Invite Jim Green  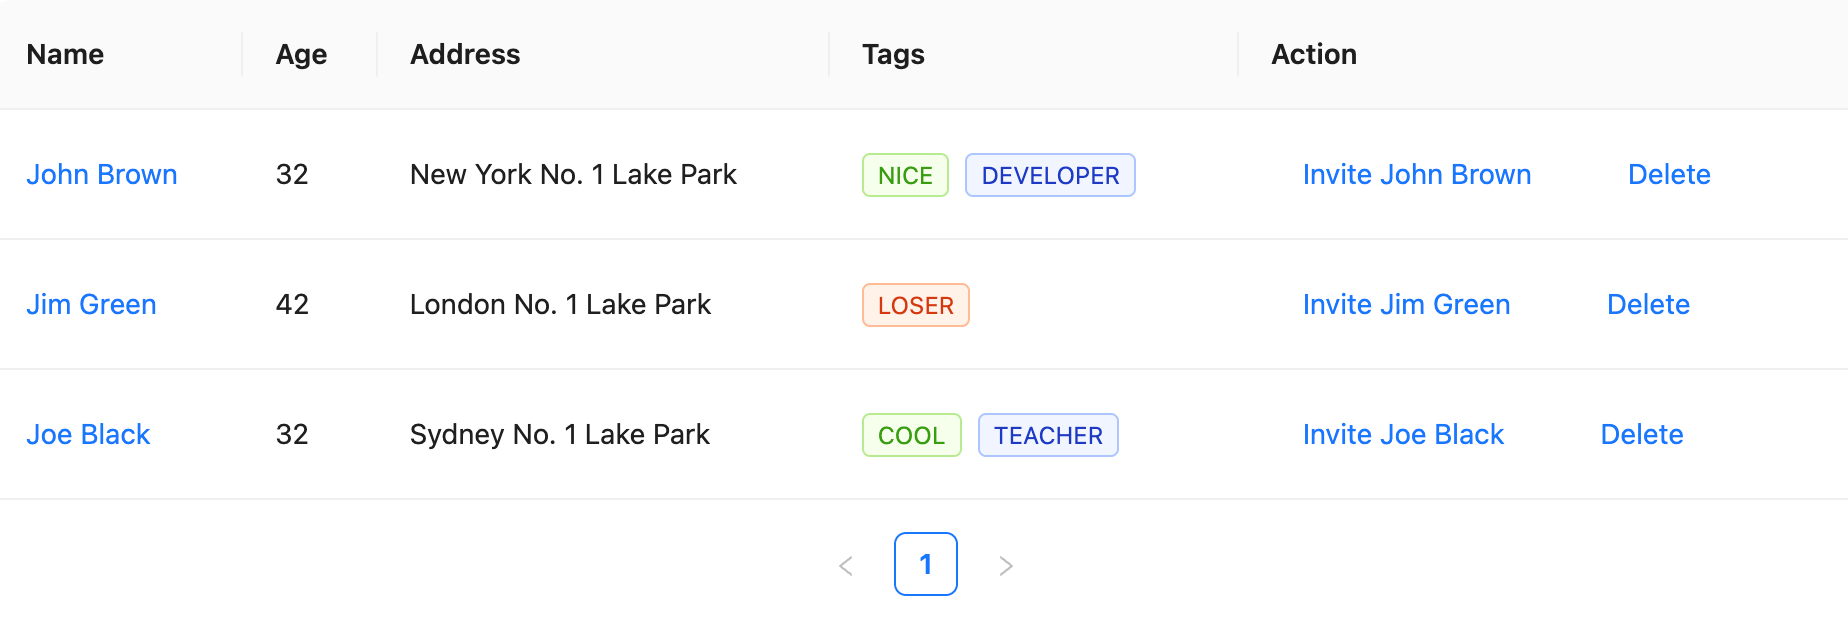[1406, 304]
